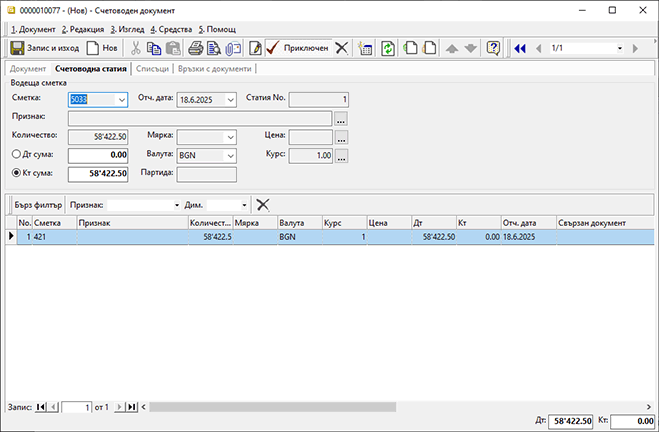Open the '1. Документ' menu

(33, 29)
